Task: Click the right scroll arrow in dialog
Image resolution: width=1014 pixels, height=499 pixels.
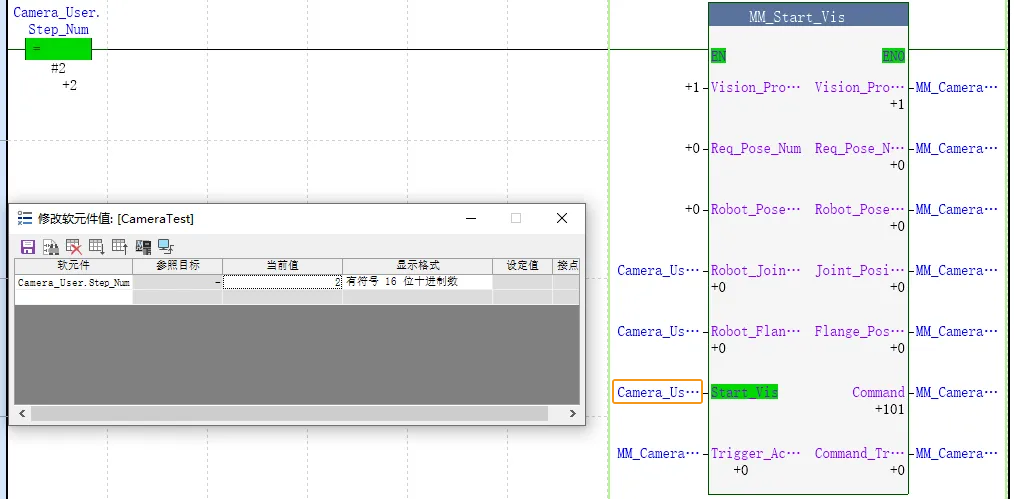Action: tap(572, 414)
